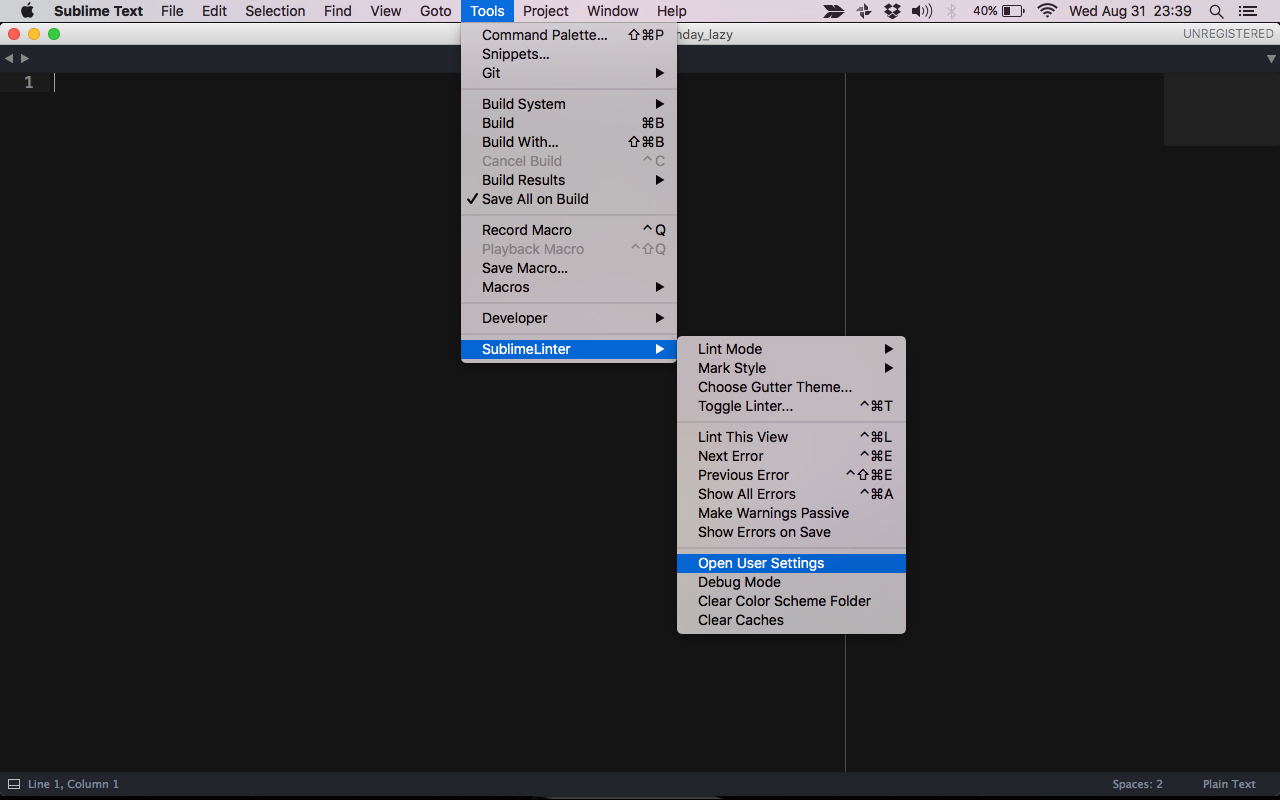1280x800 pixels.
Task: Choose Gutter Theme… option
Action: (791, 387)
